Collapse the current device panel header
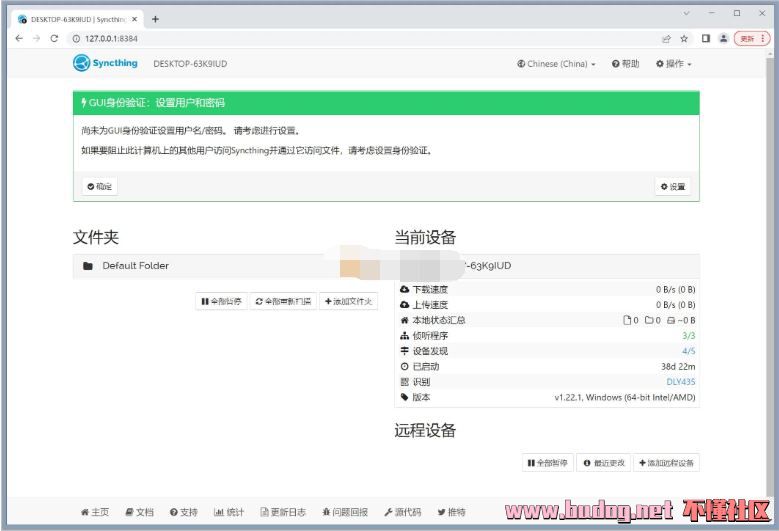The height and width of the screenshot is (531, 779). [547, 266]
